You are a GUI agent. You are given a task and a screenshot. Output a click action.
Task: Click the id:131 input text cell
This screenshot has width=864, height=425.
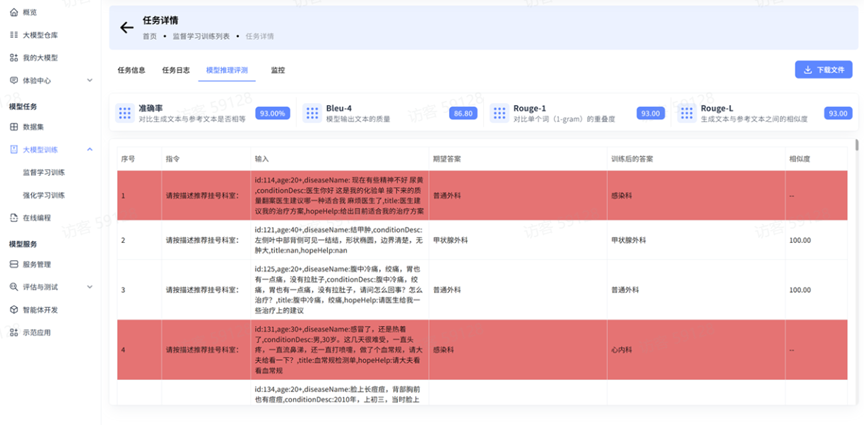[339, 350]
